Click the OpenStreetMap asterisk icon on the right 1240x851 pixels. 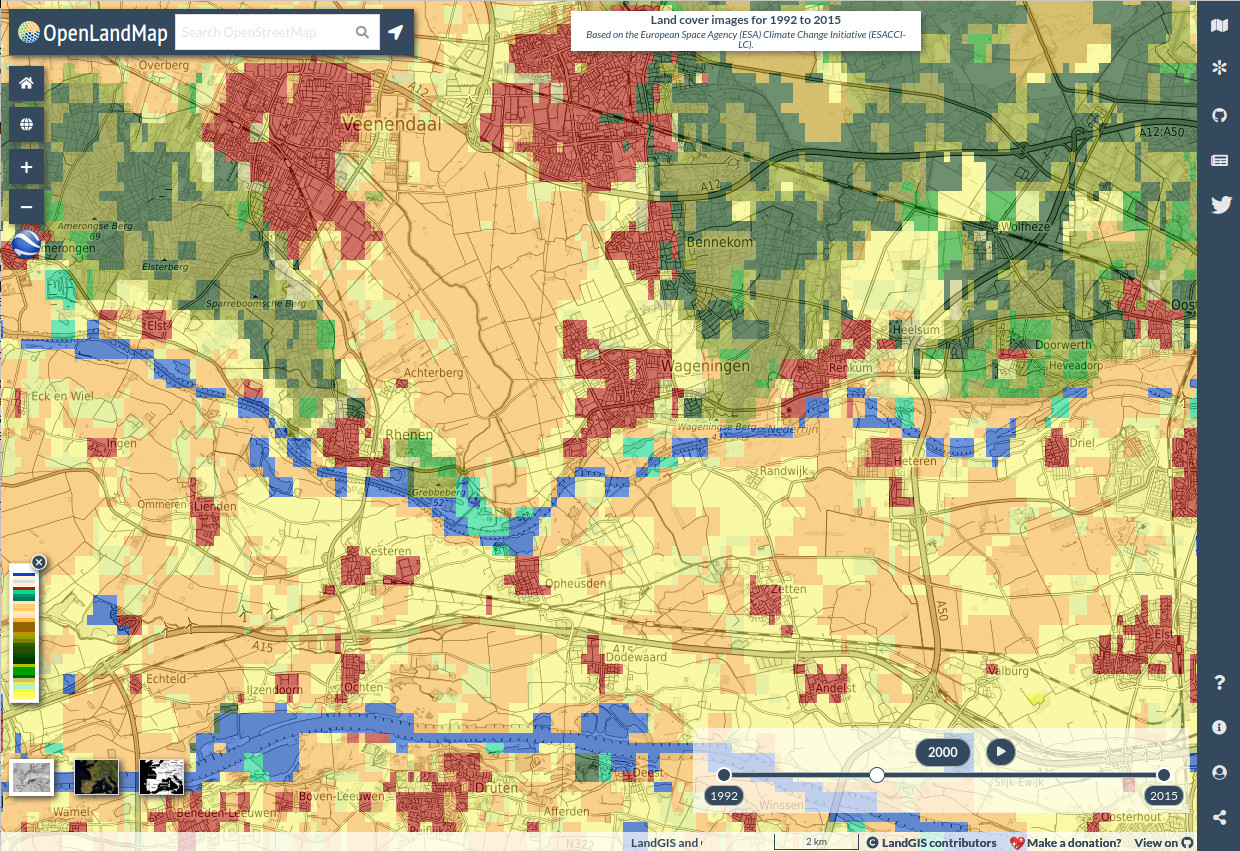coord(1219,68)
